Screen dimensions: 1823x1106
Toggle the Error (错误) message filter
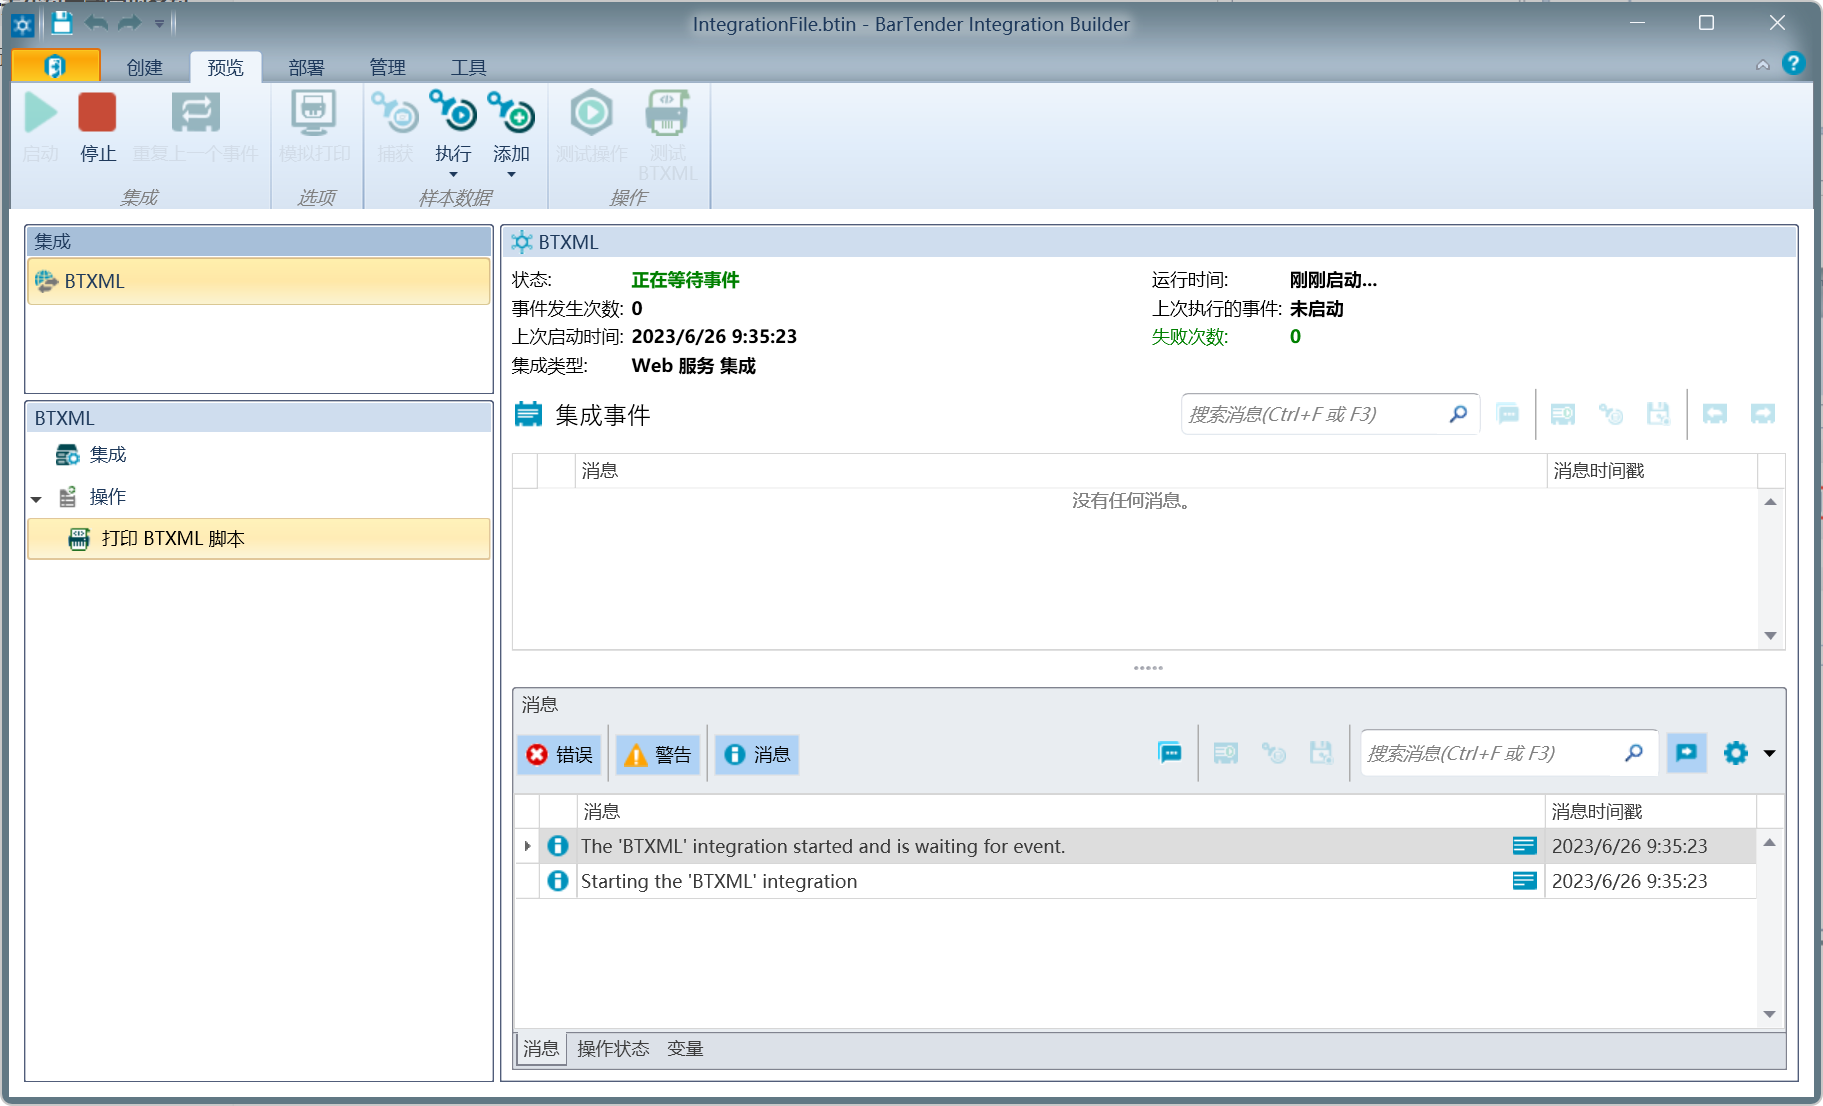(560, 754)
